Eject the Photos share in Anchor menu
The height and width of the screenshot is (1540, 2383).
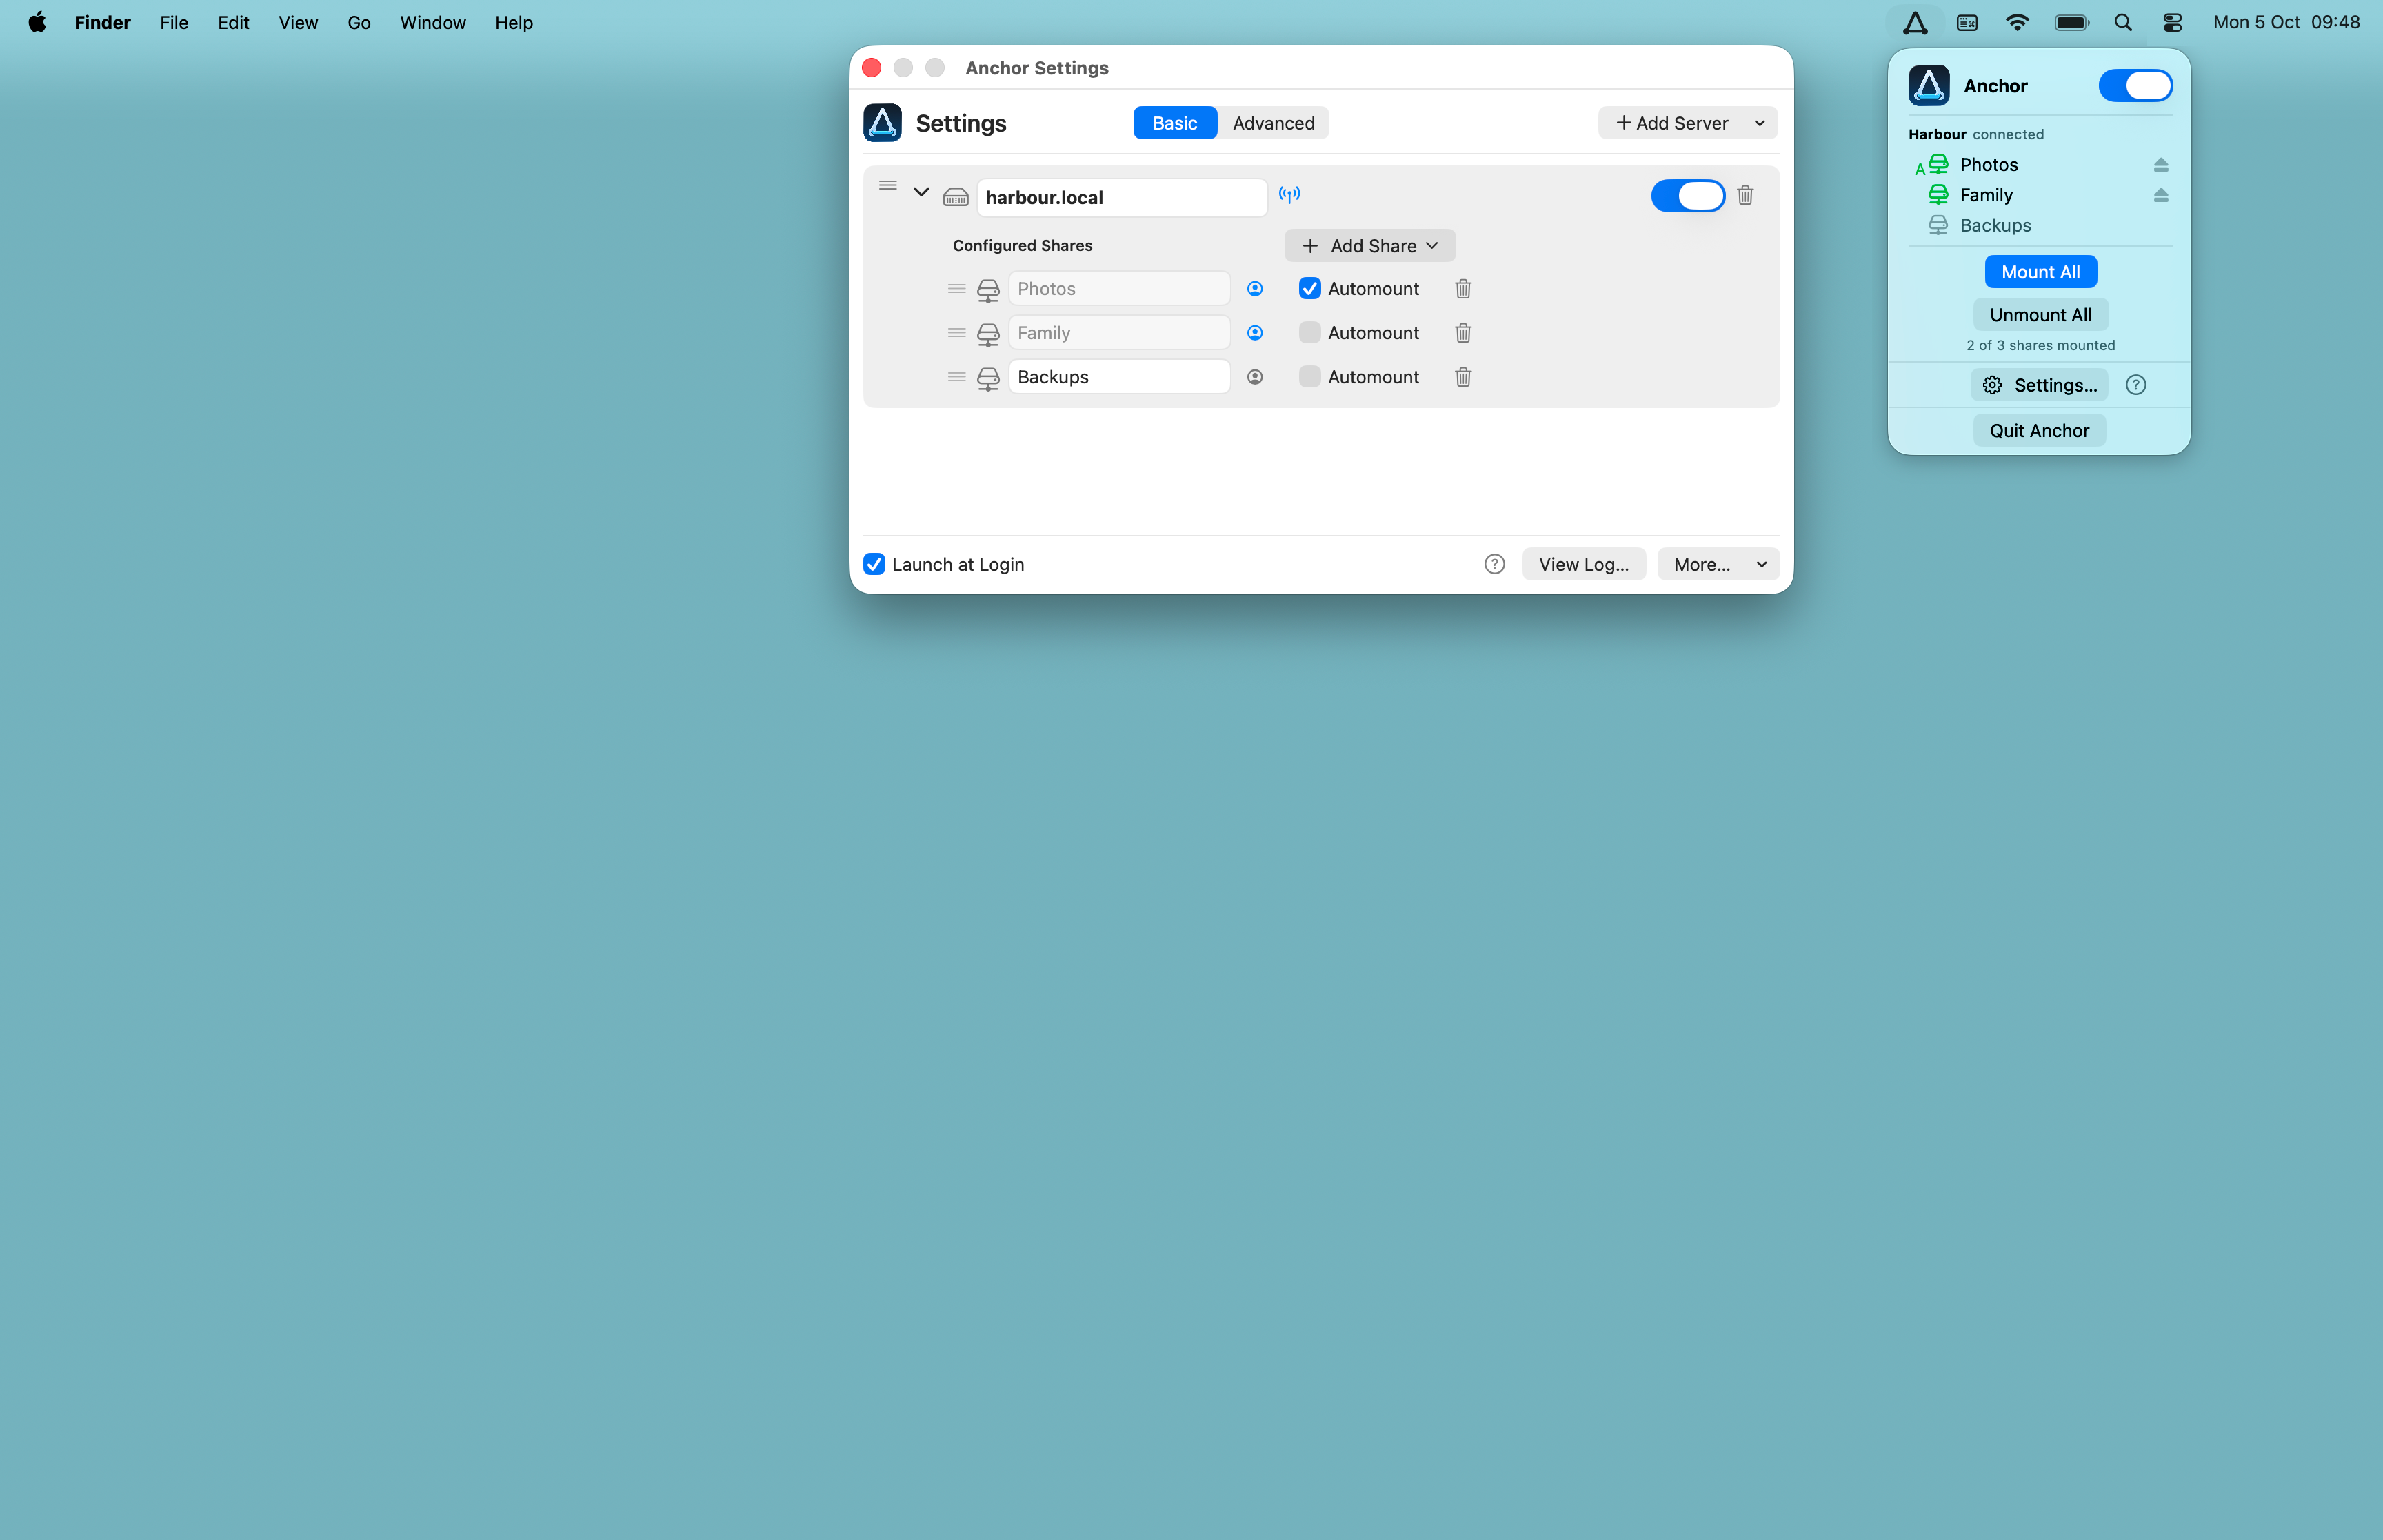[2161, 164]
